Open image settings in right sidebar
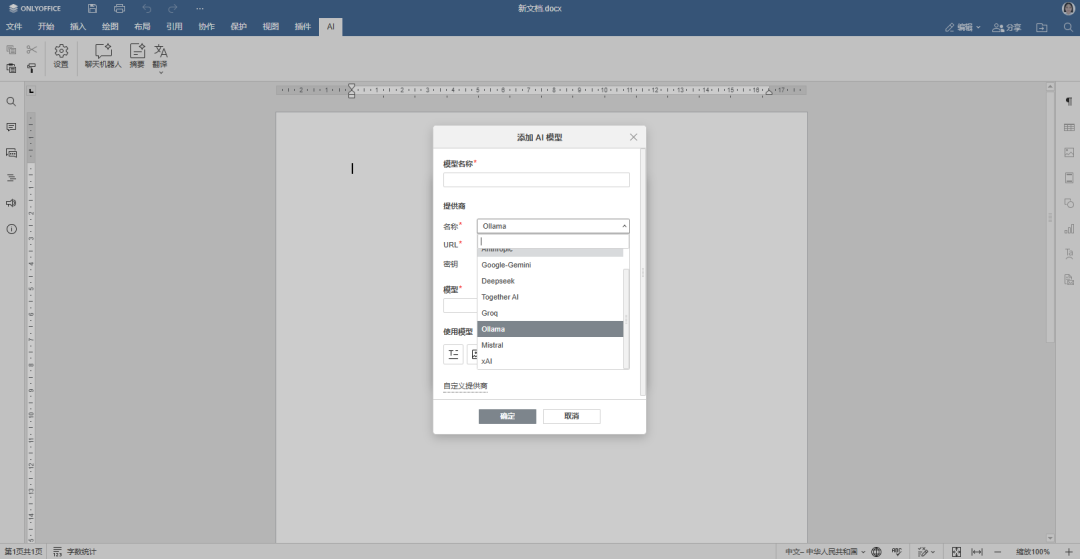1080x559 pixels. pos(1069,153)
